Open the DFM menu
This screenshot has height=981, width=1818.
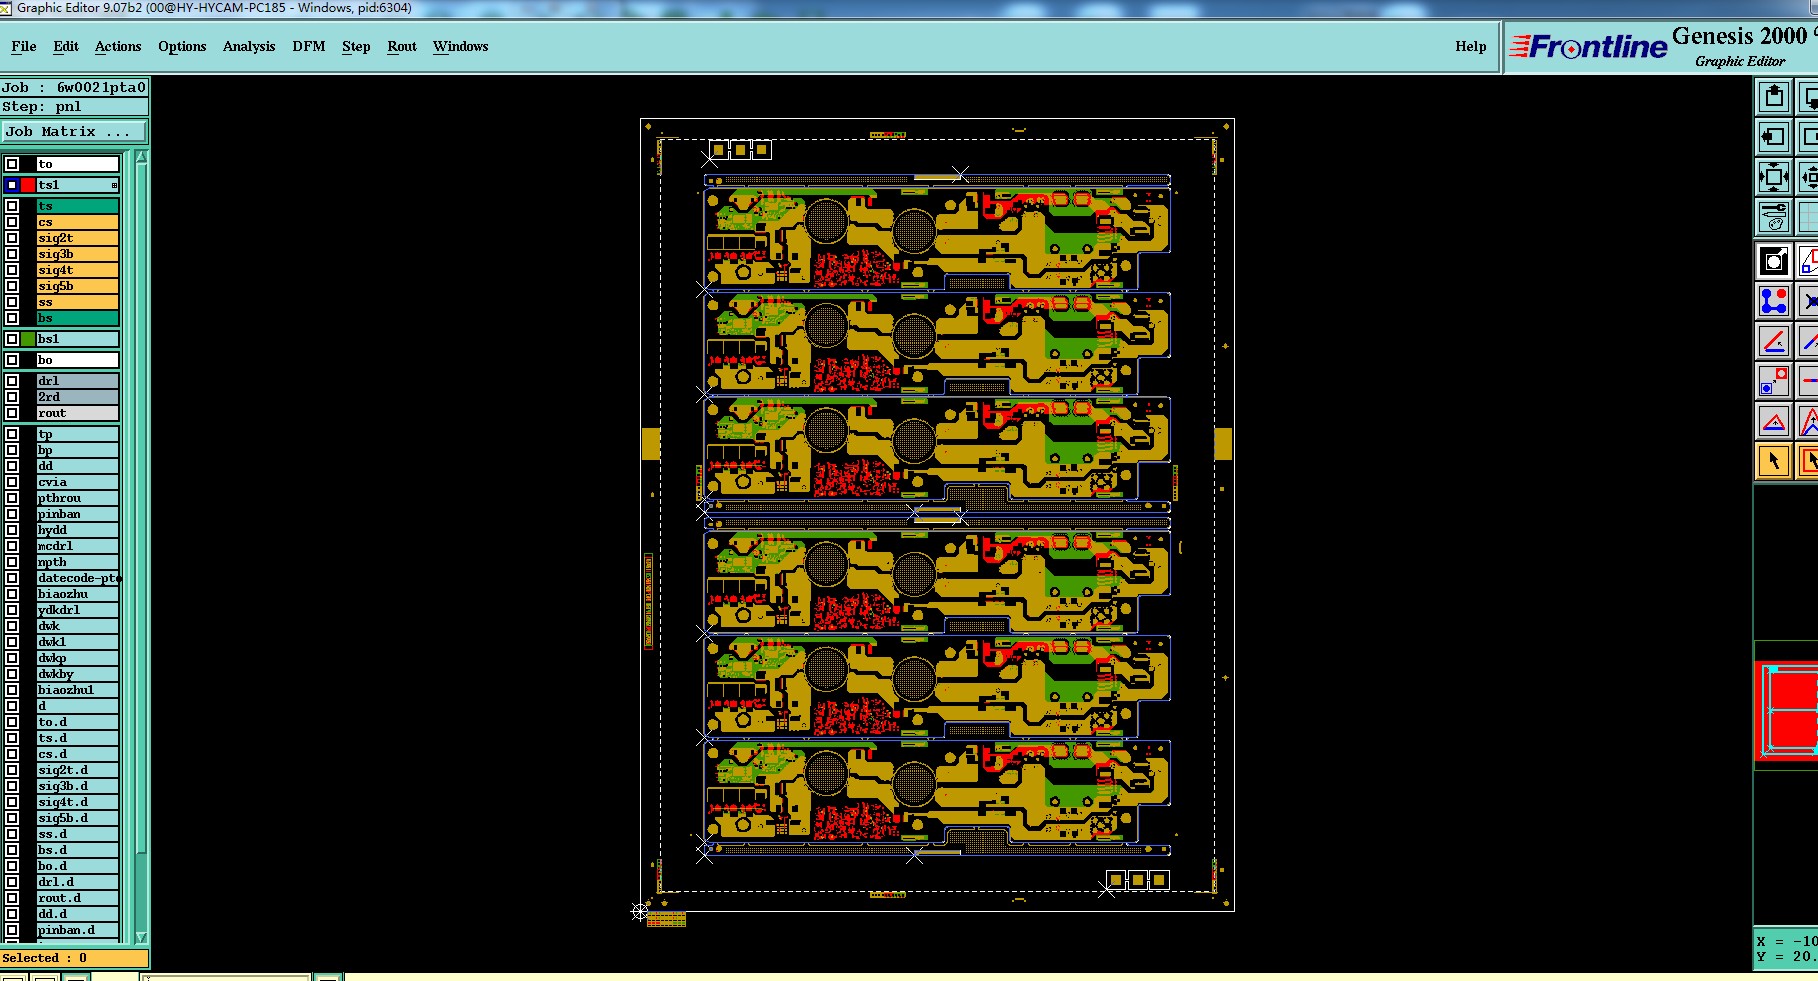tap(309, 46)
